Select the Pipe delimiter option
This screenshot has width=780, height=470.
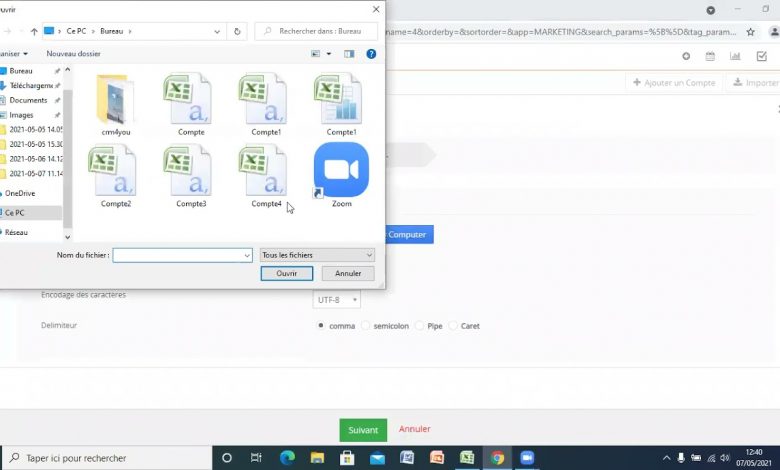(419, 326)
